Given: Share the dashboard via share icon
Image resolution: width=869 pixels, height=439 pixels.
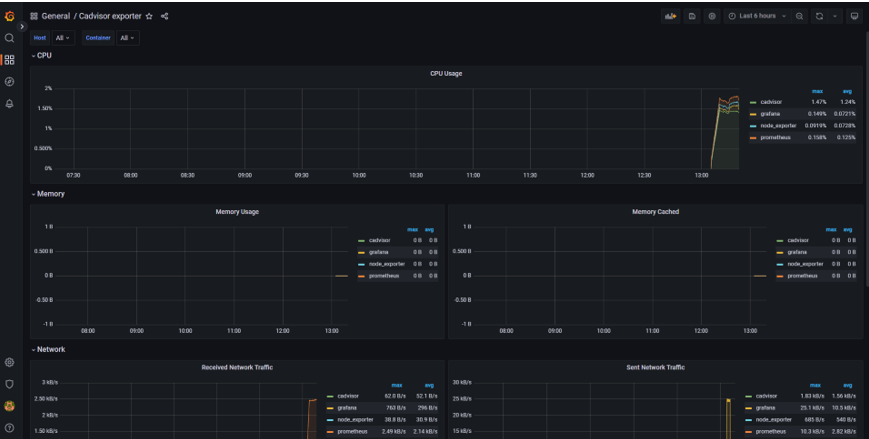Looking at the screenshot, I should [165, 16].
